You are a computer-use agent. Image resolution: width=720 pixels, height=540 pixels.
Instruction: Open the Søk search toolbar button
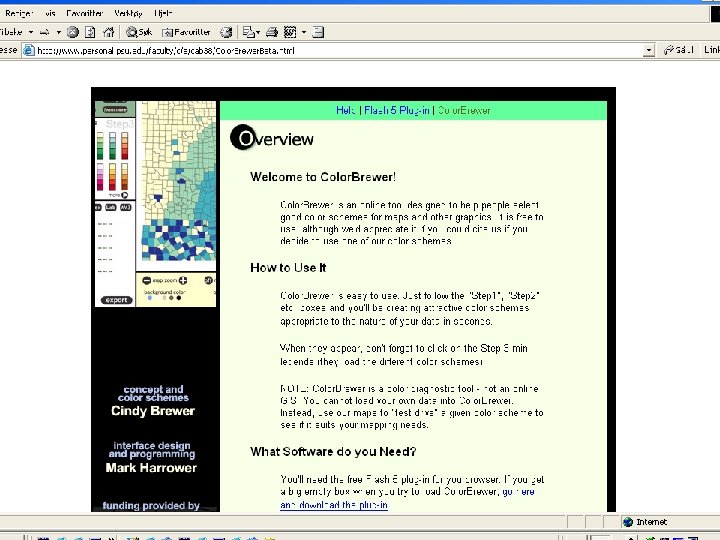pyautogui.click(x=139, y=32)
